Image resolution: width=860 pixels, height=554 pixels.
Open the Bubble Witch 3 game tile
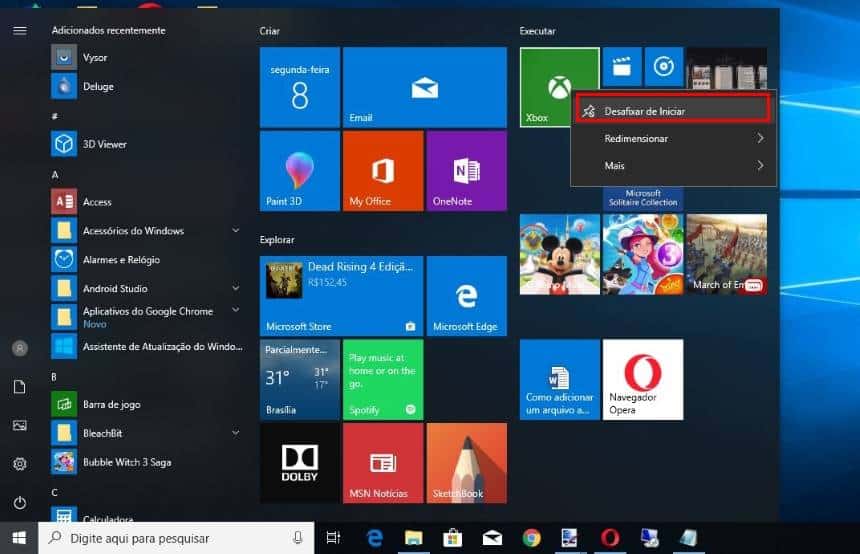[x=643, y=255]
